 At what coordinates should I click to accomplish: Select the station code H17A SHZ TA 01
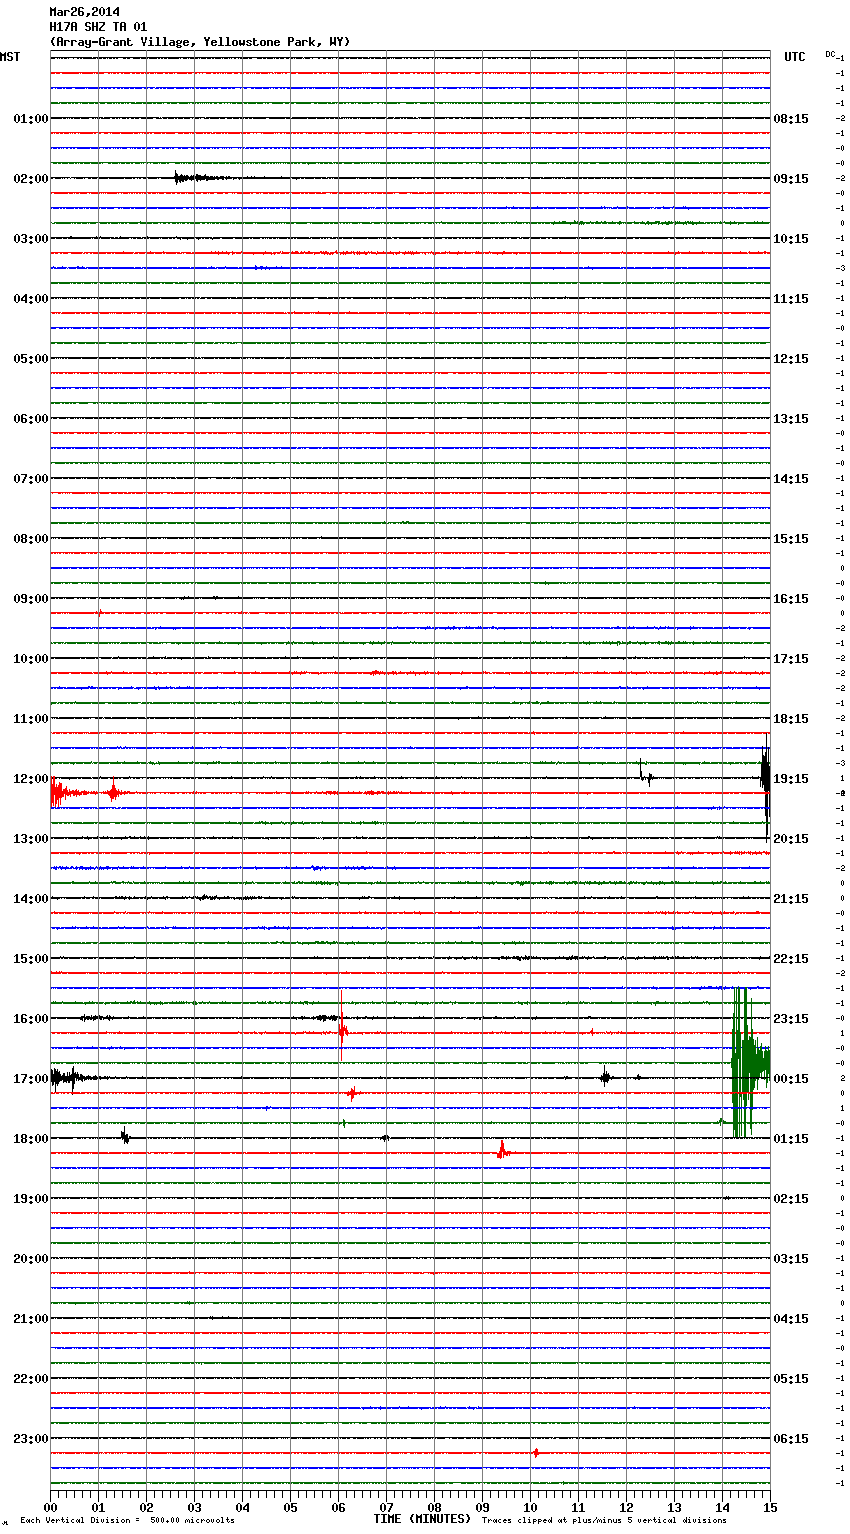click(x=98, y=27)
